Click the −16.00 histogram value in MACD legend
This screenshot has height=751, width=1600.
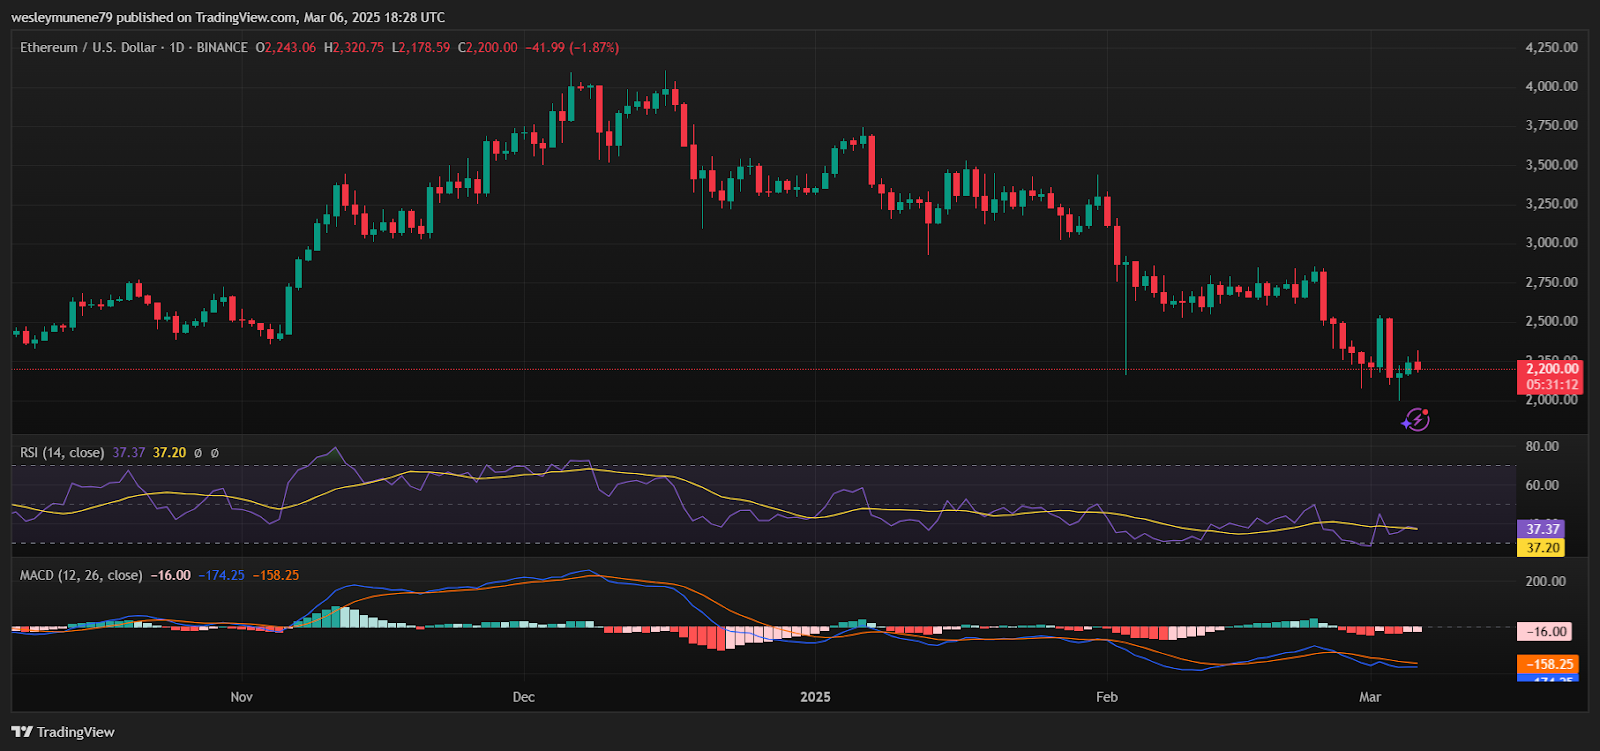(x=170, y=575)
